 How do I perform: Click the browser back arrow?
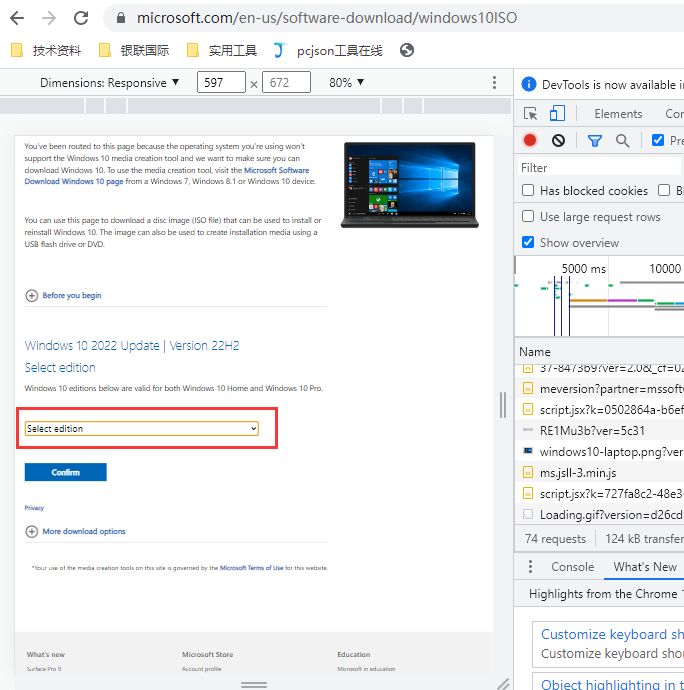point(17,18)
